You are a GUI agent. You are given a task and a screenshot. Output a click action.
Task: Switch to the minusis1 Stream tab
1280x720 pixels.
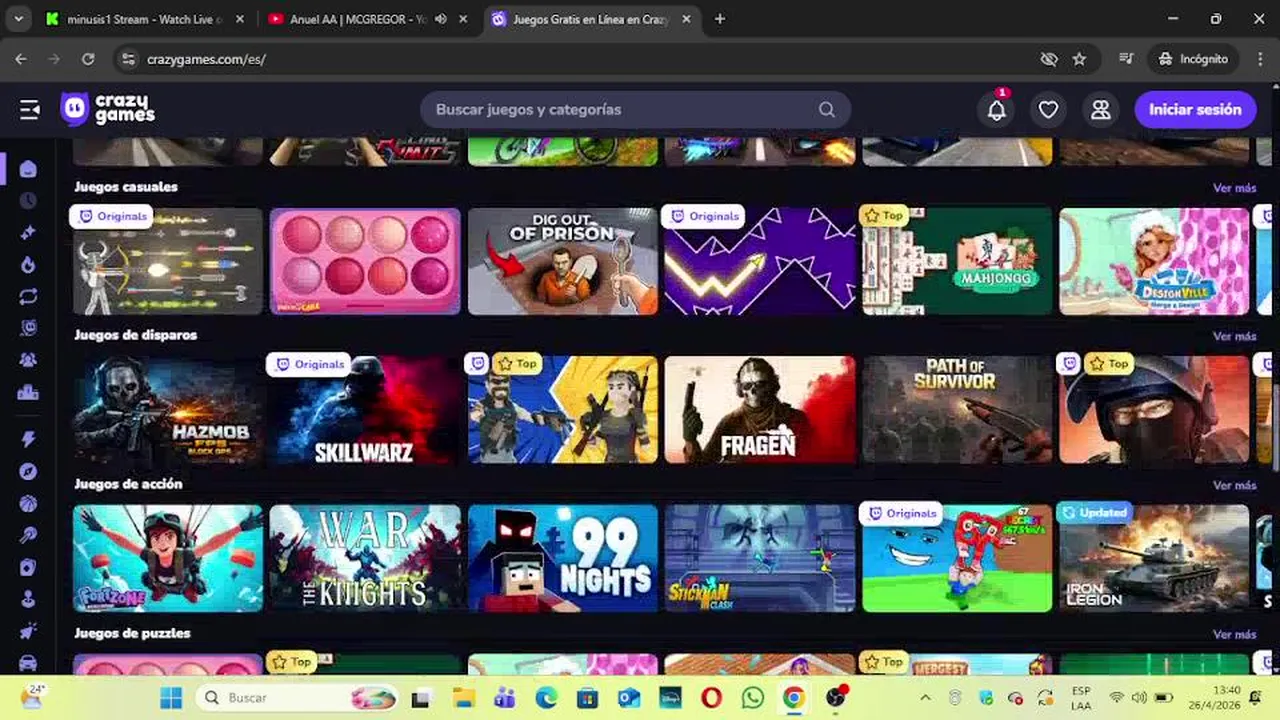tap(145, 19)
